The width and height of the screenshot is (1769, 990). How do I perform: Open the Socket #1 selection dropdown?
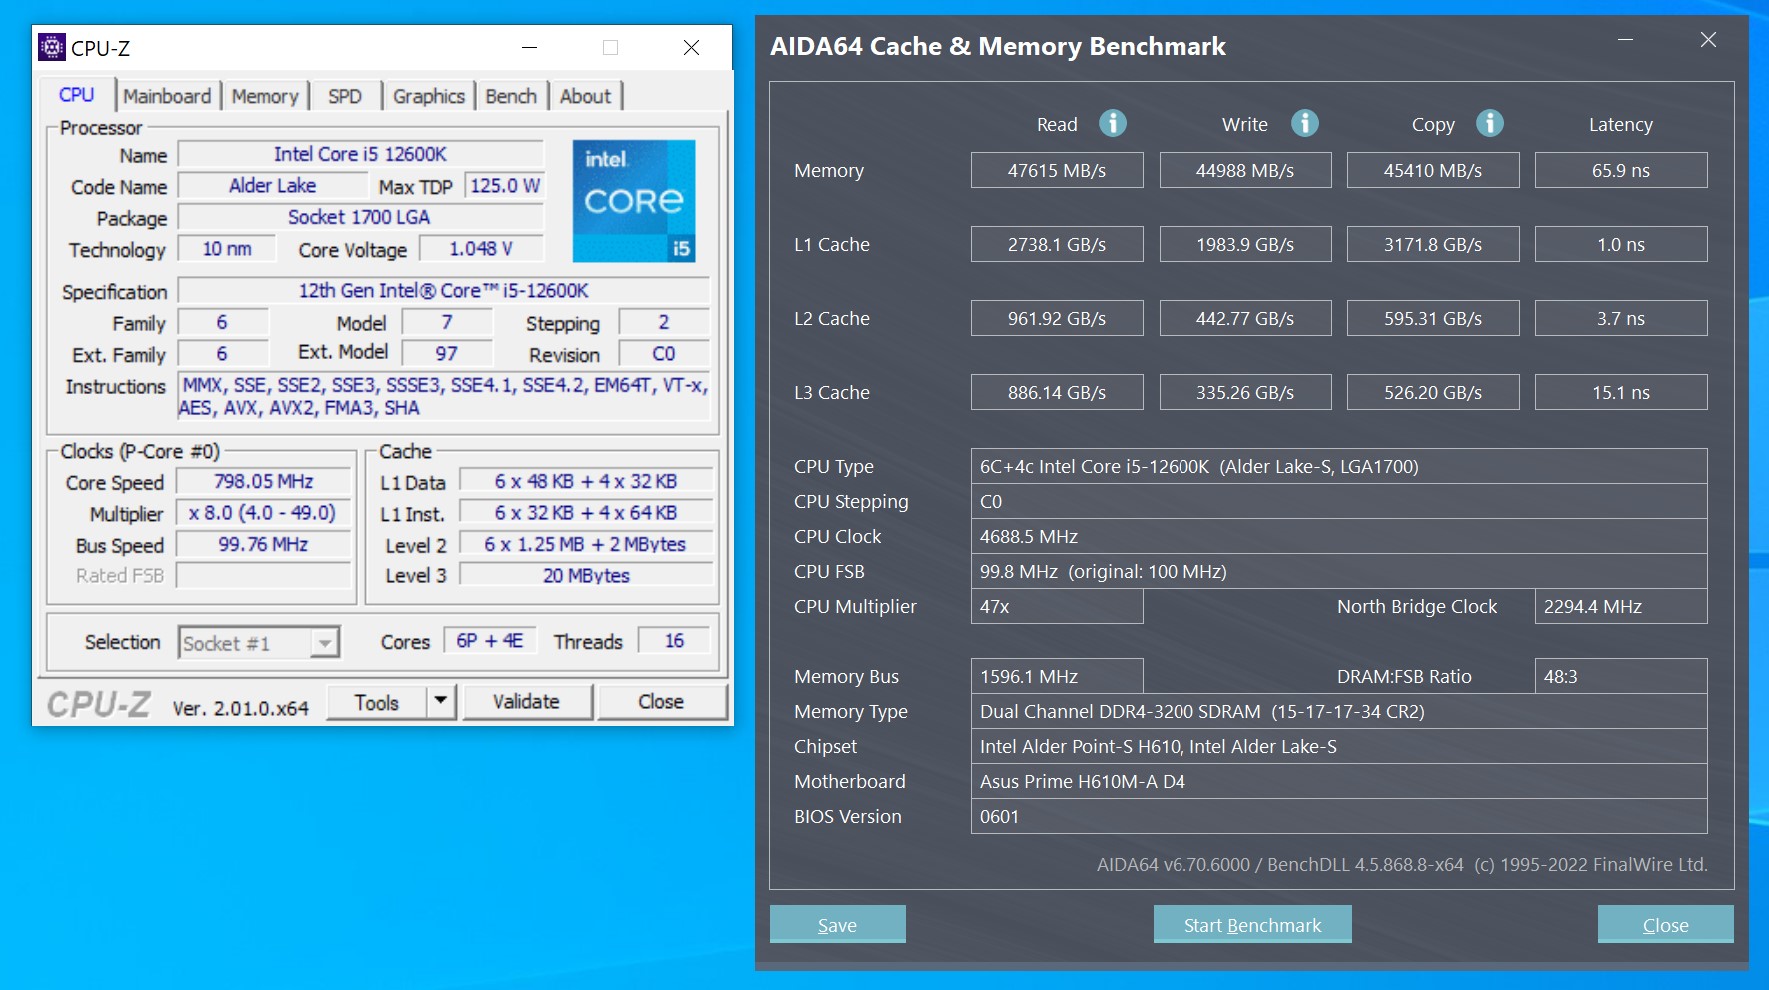coord(259,643)
